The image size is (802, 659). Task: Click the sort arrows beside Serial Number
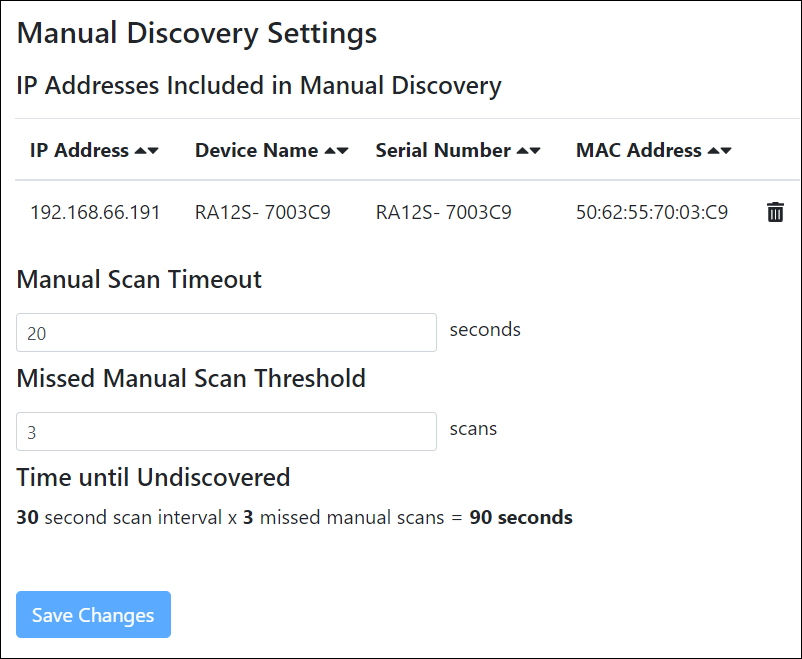coord(528,151)
